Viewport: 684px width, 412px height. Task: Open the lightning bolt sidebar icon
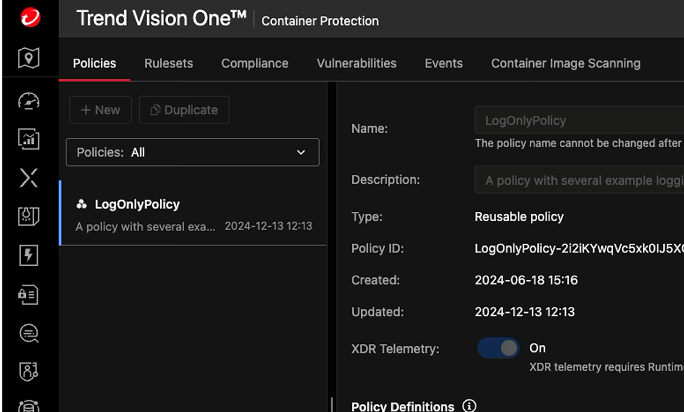(29, 255)
